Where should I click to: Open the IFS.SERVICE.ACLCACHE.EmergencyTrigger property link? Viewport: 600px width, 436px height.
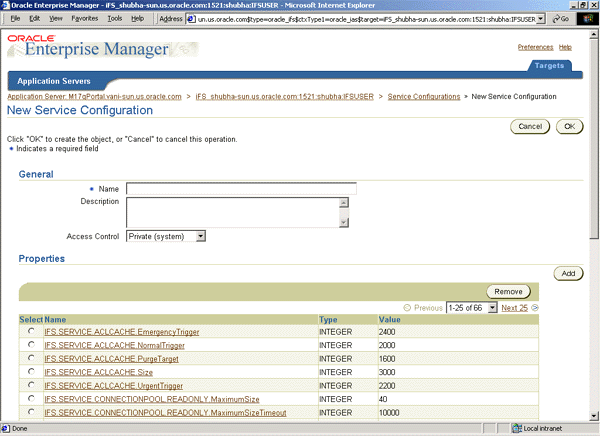pyautogui.click(x=122, y=332)
